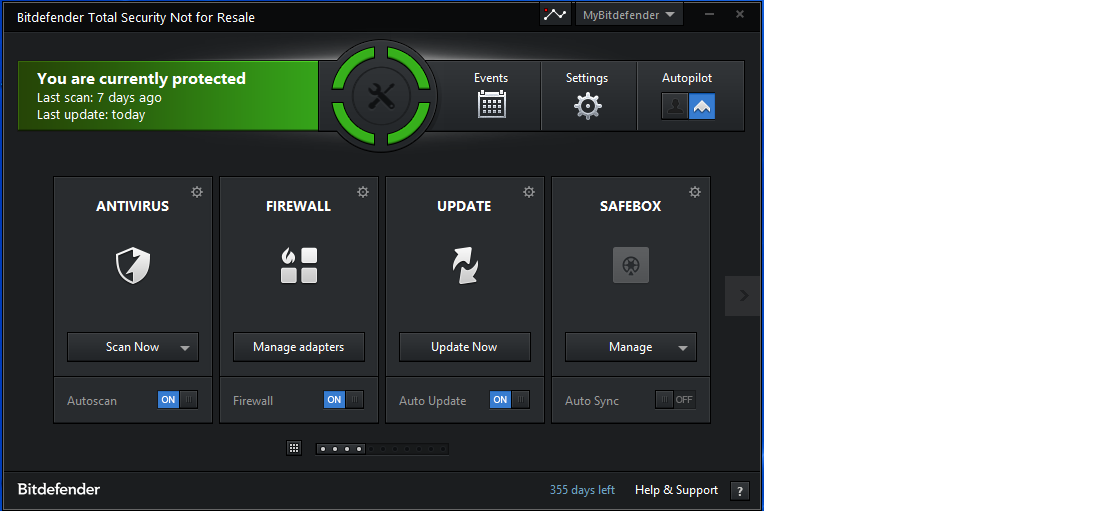
Task: Expand the Safebox Manage dropdown arrow
Action: 682,348
